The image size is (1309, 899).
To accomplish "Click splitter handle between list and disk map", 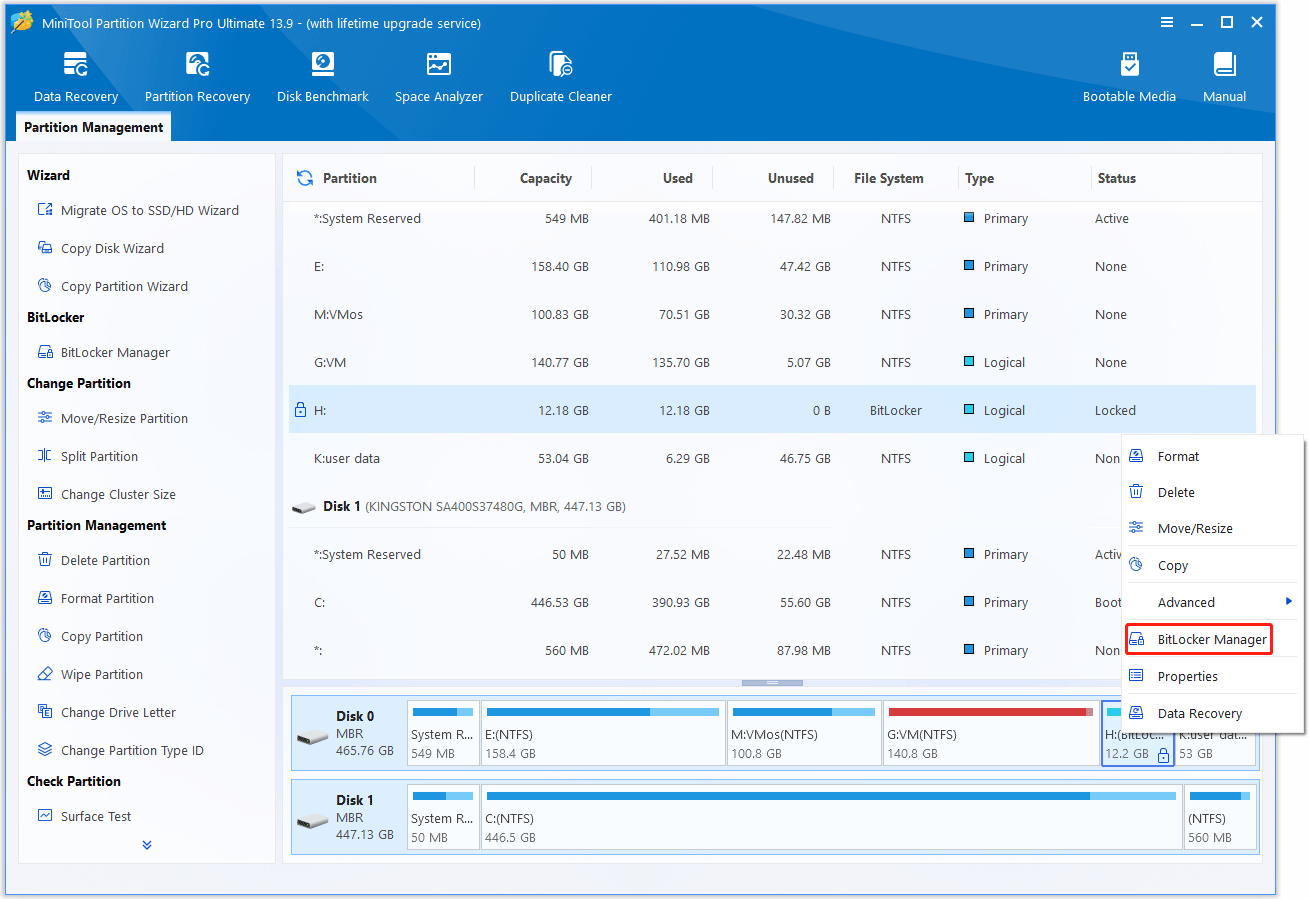I will coord(772,682).
